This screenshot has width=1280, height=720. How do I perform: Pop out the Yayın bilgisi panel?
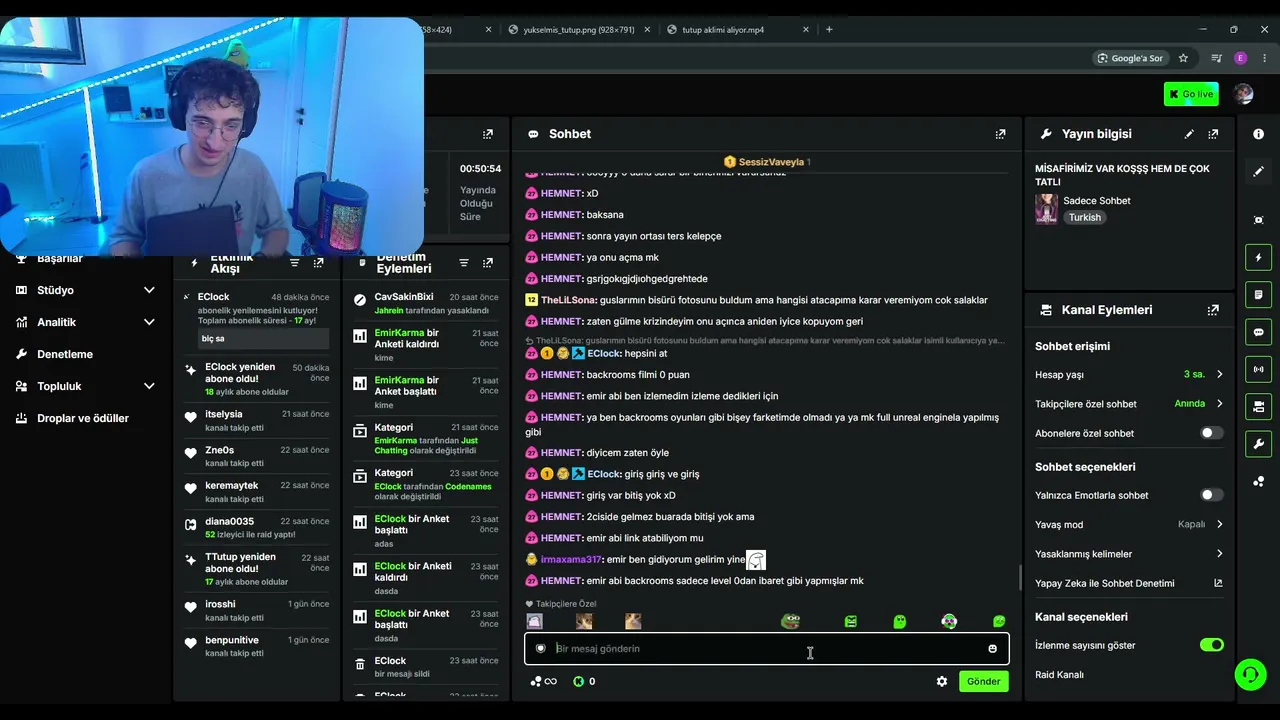(x=1213, y=134)
